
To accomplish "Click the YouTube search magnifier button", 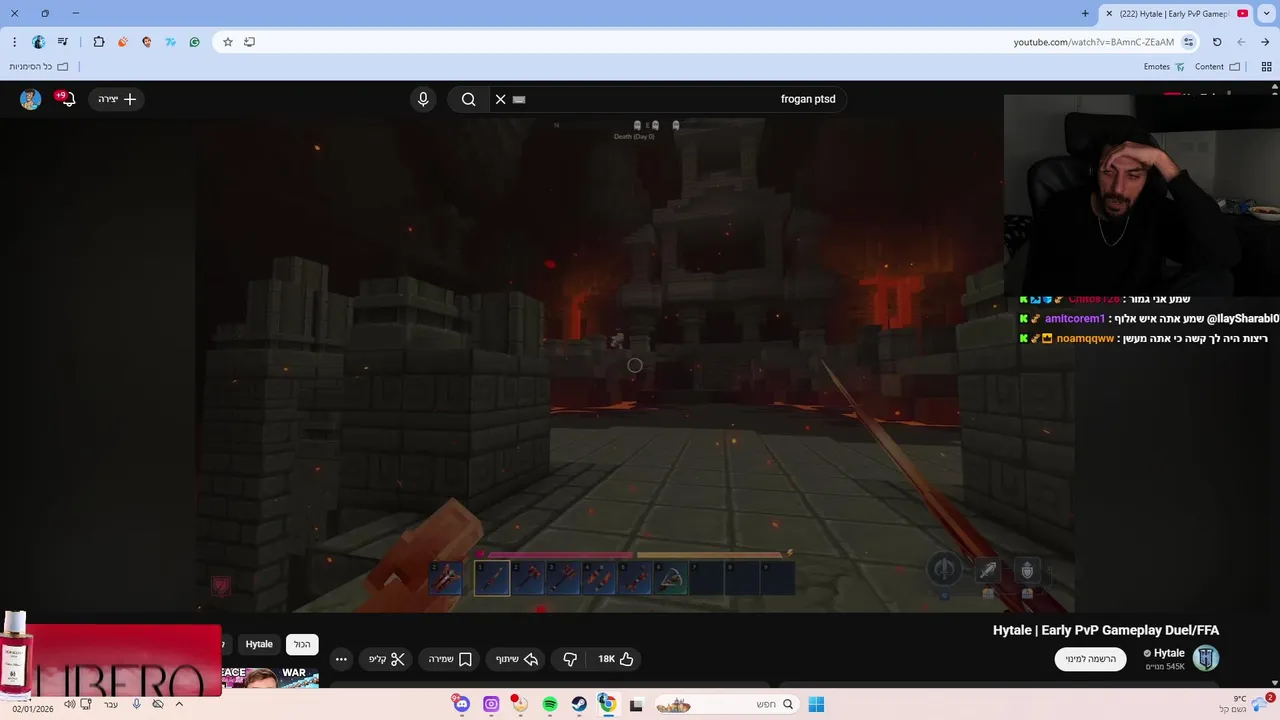I will coord(468,99).
